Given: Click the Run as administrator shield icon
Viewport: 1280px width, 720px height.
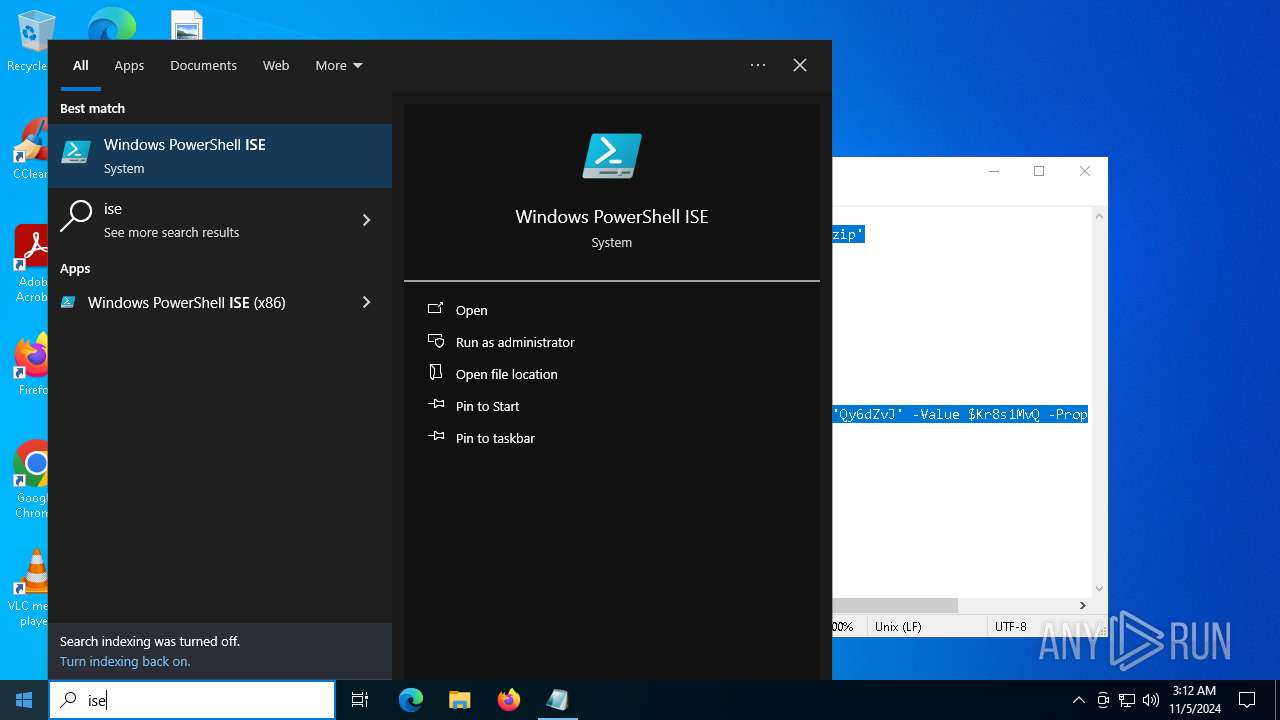Looking at the screenshot, I should pos(436,341).
